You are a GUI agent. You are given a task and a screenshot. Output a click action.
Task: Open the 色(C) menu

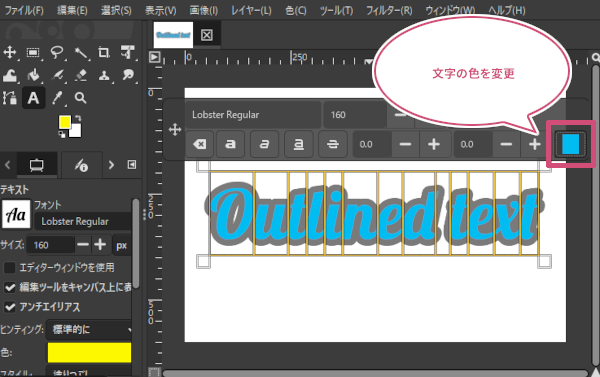click(296, 10)
